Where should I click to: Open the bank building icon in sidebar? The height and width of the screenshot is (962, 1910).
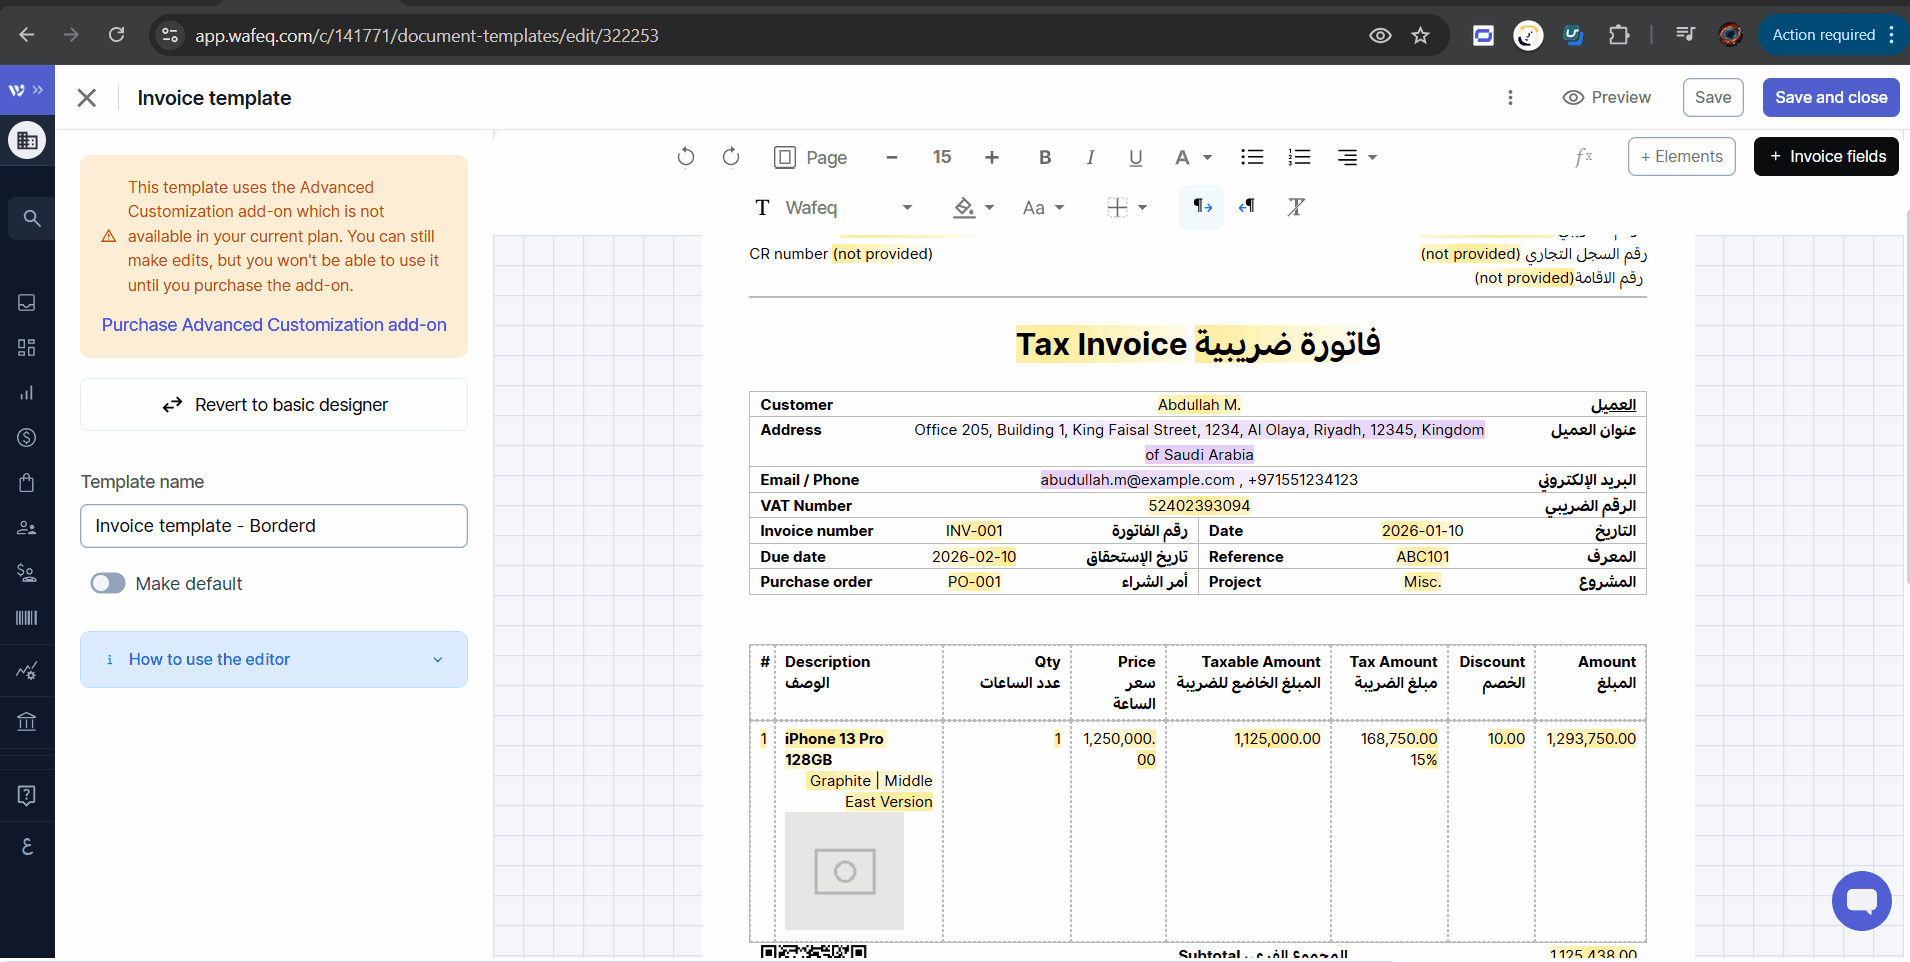(x=27, y=721)
